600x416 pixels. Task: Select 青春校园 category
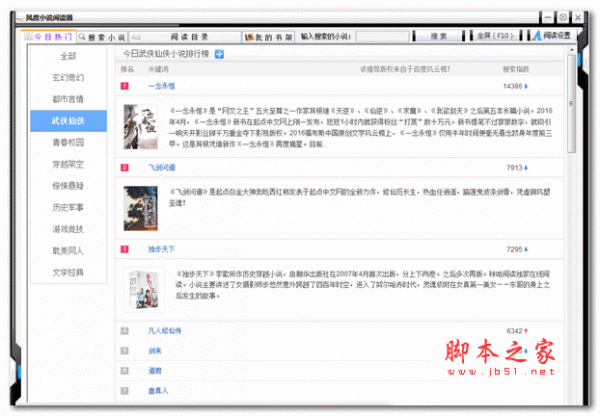point(68,143)
